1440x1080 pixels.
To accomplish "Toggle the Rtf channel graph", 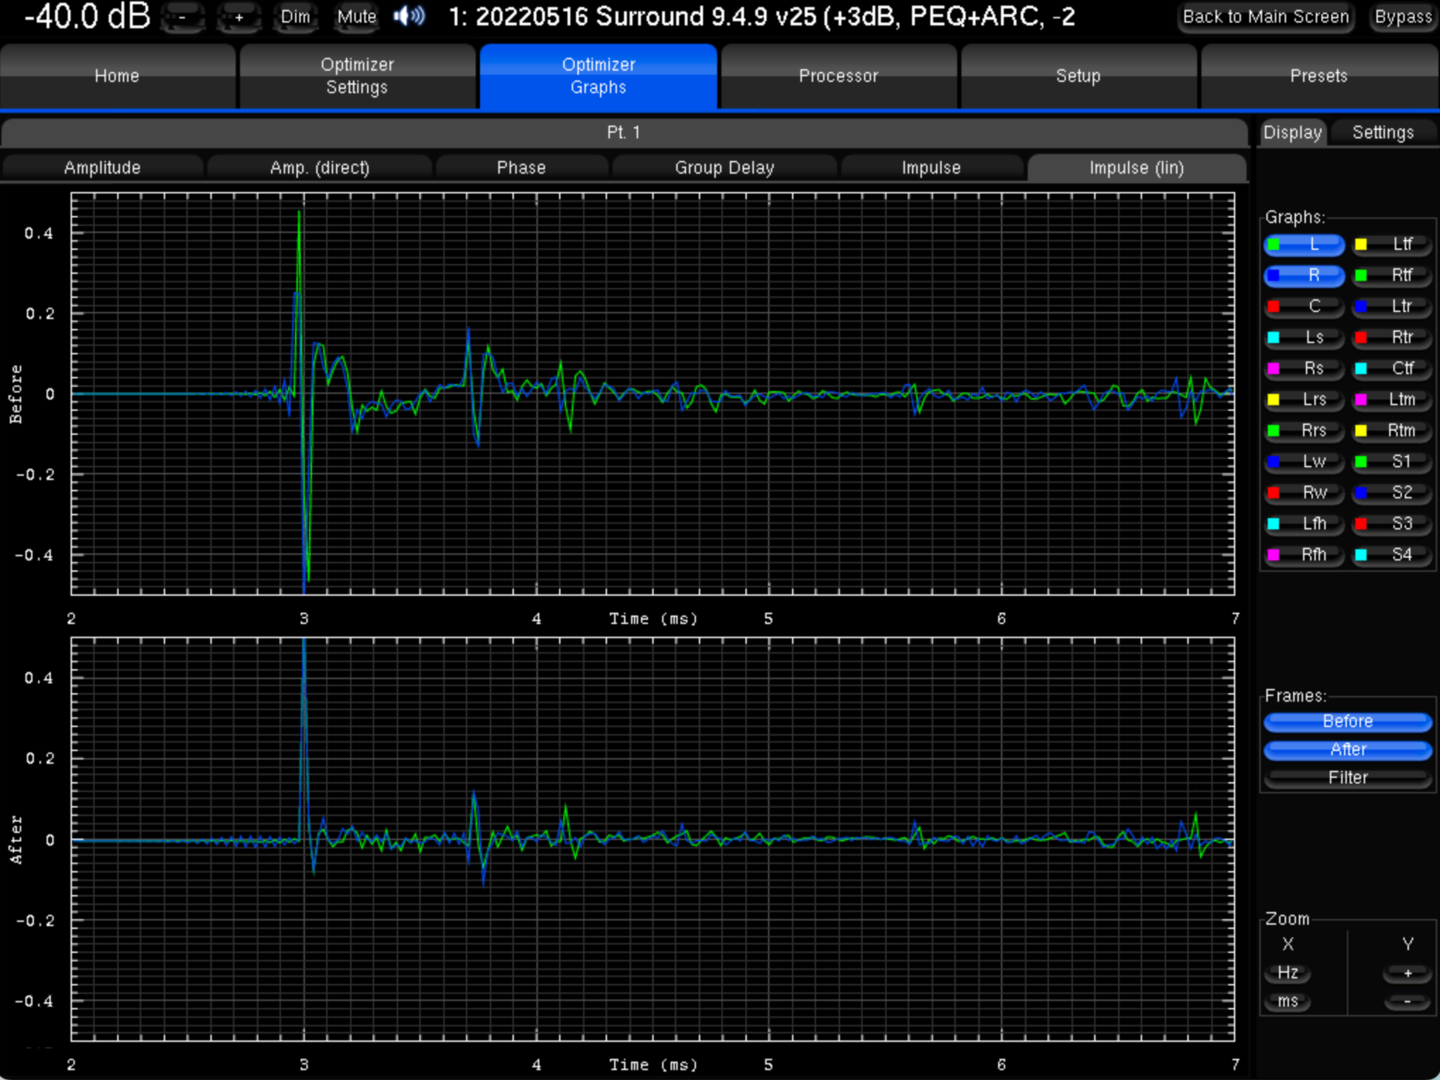I will pyautogui.click(x=1392, y=276).
